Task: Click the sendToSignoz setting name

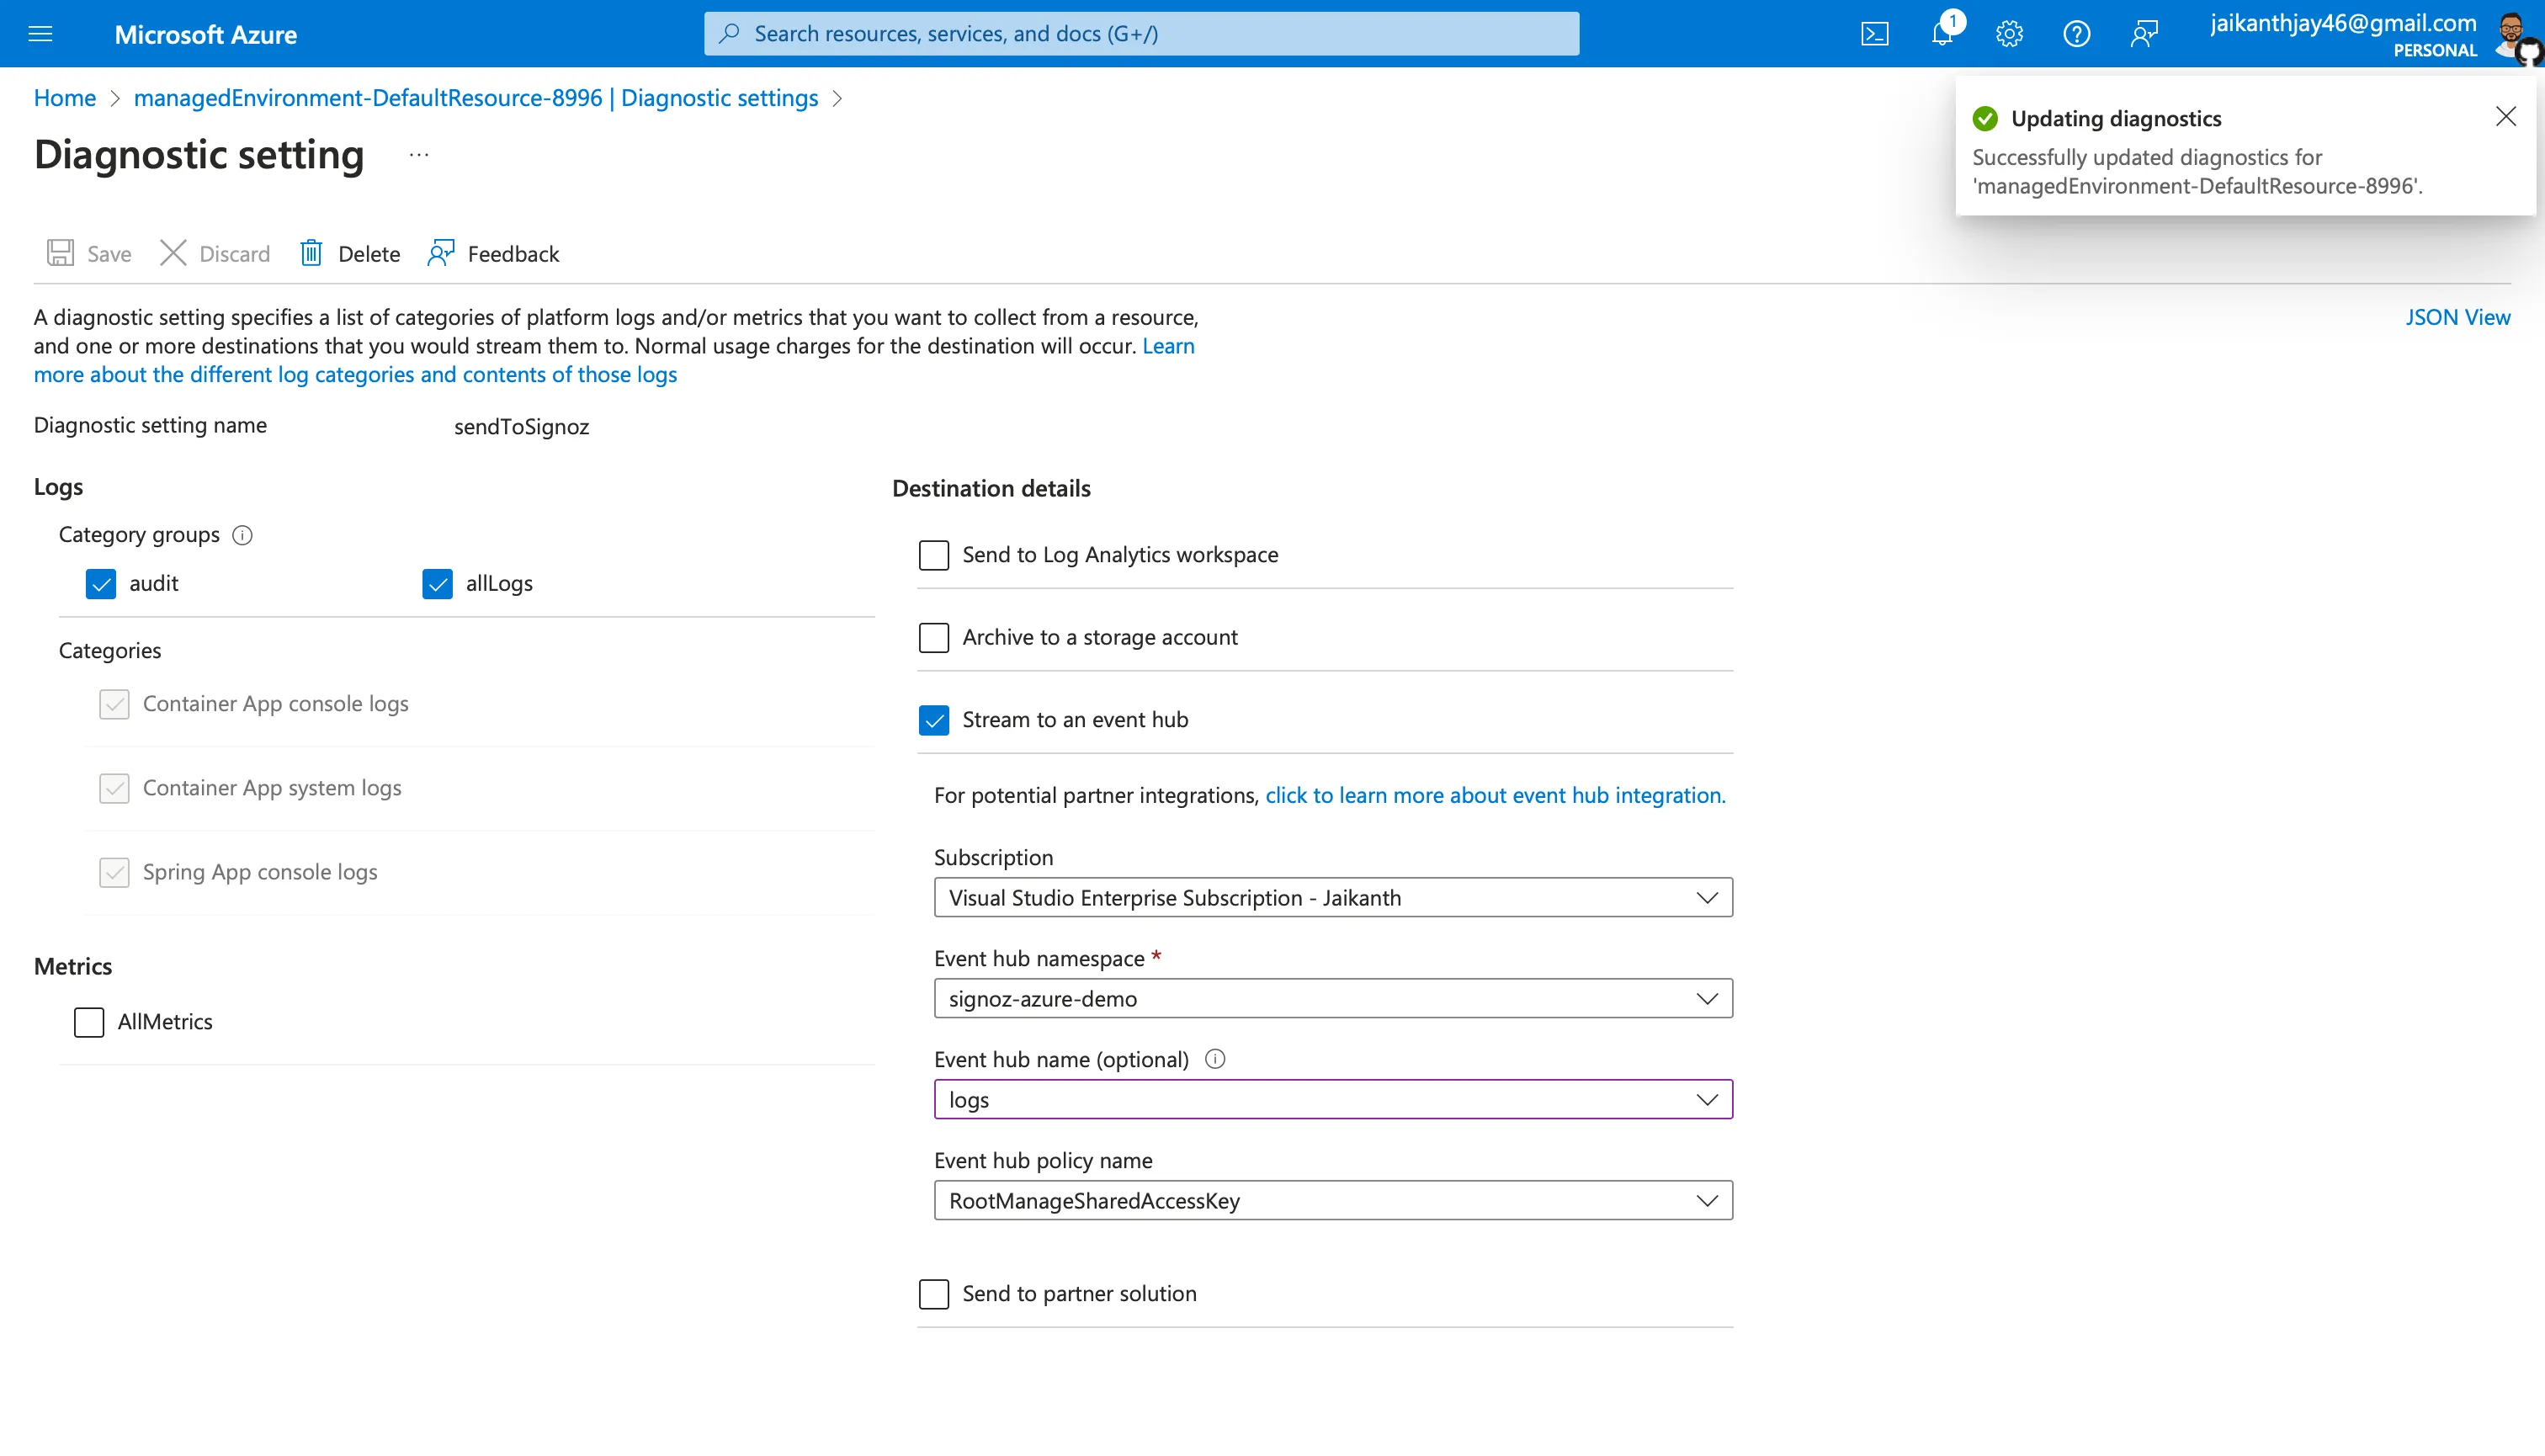Action: click(522, 427)
